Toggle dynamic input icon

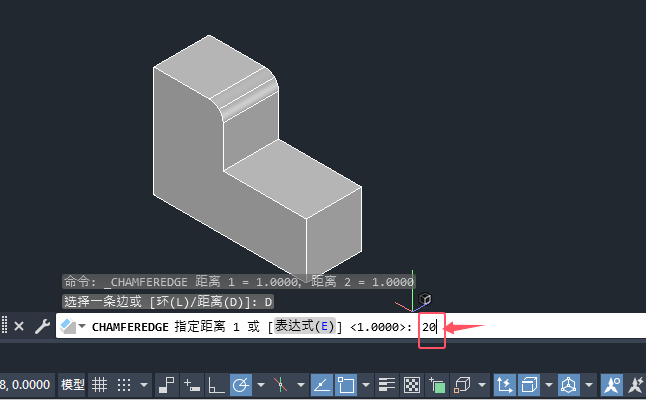coord(191,385)
